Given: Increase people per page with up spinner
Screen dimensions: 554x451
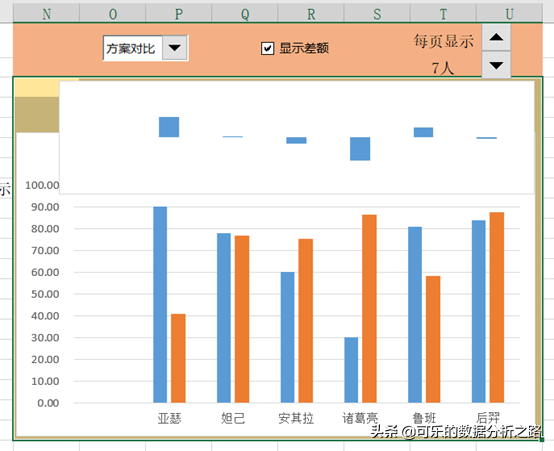Looking at the screenshot, I should [496, 37].
